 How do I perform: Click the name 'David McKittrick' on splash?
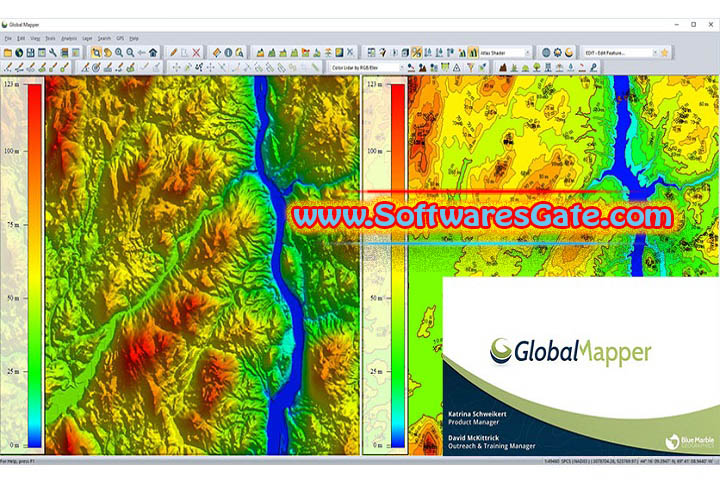click(473, 438)
